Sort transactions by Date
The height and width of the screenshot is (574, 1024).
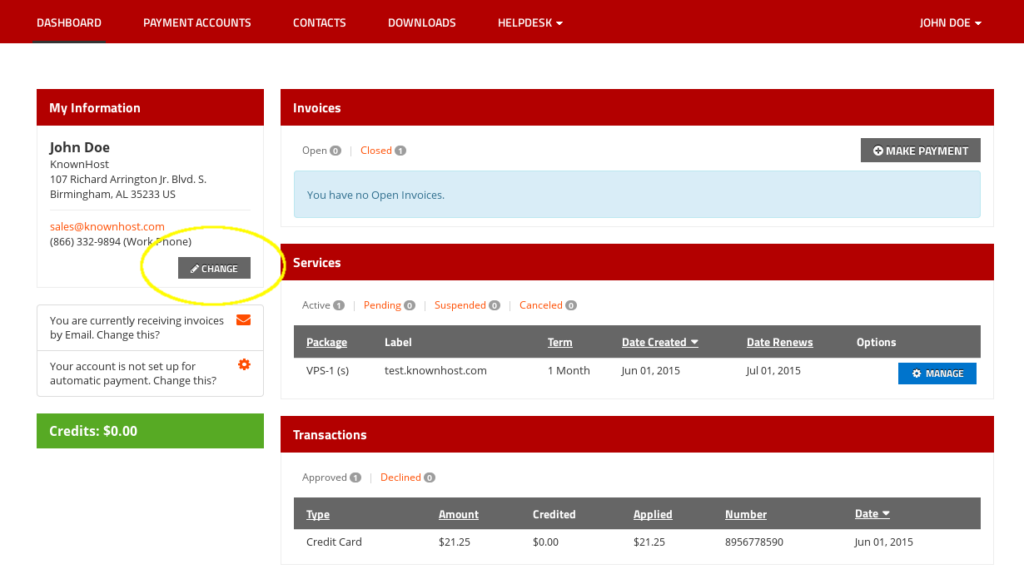(872, 514)
